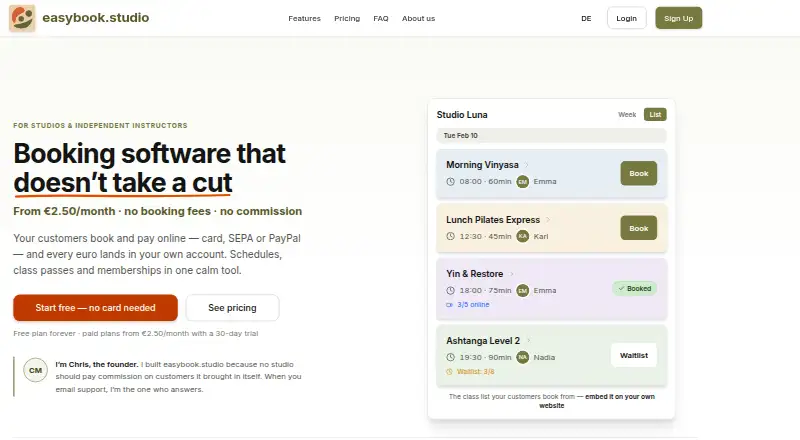Click the For Studios & Independent Instructors label

101,126
